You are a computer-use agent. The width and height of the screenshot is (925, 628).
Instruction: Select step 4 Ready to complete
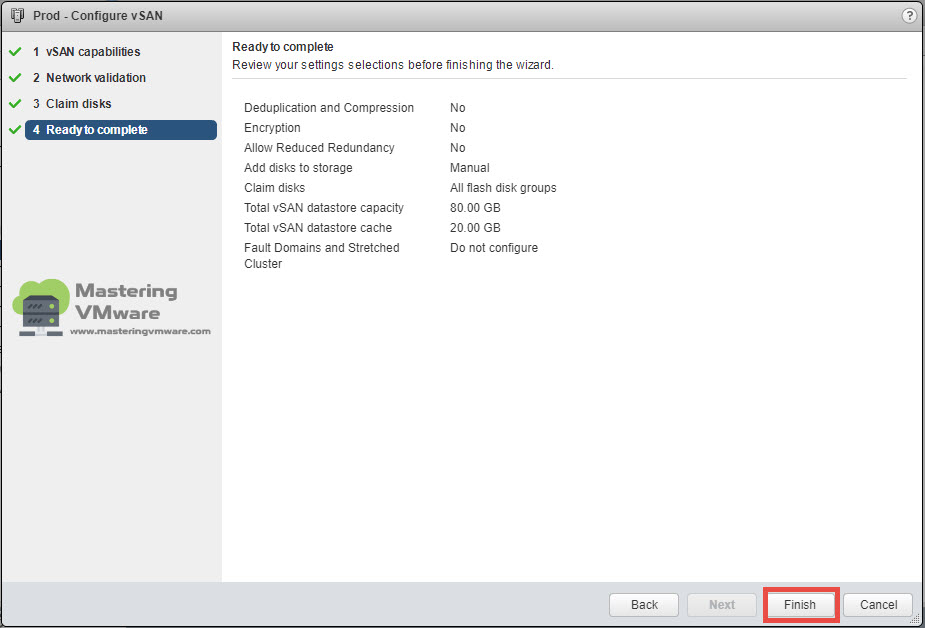[121, 130]
